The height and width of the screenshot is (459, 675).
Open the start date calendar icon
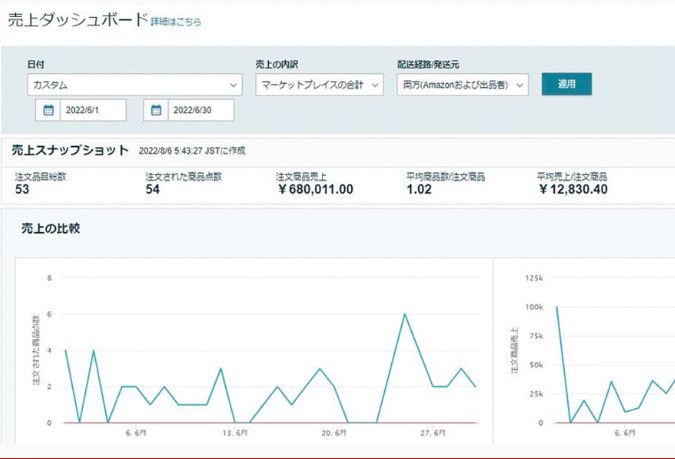[48, 110]
